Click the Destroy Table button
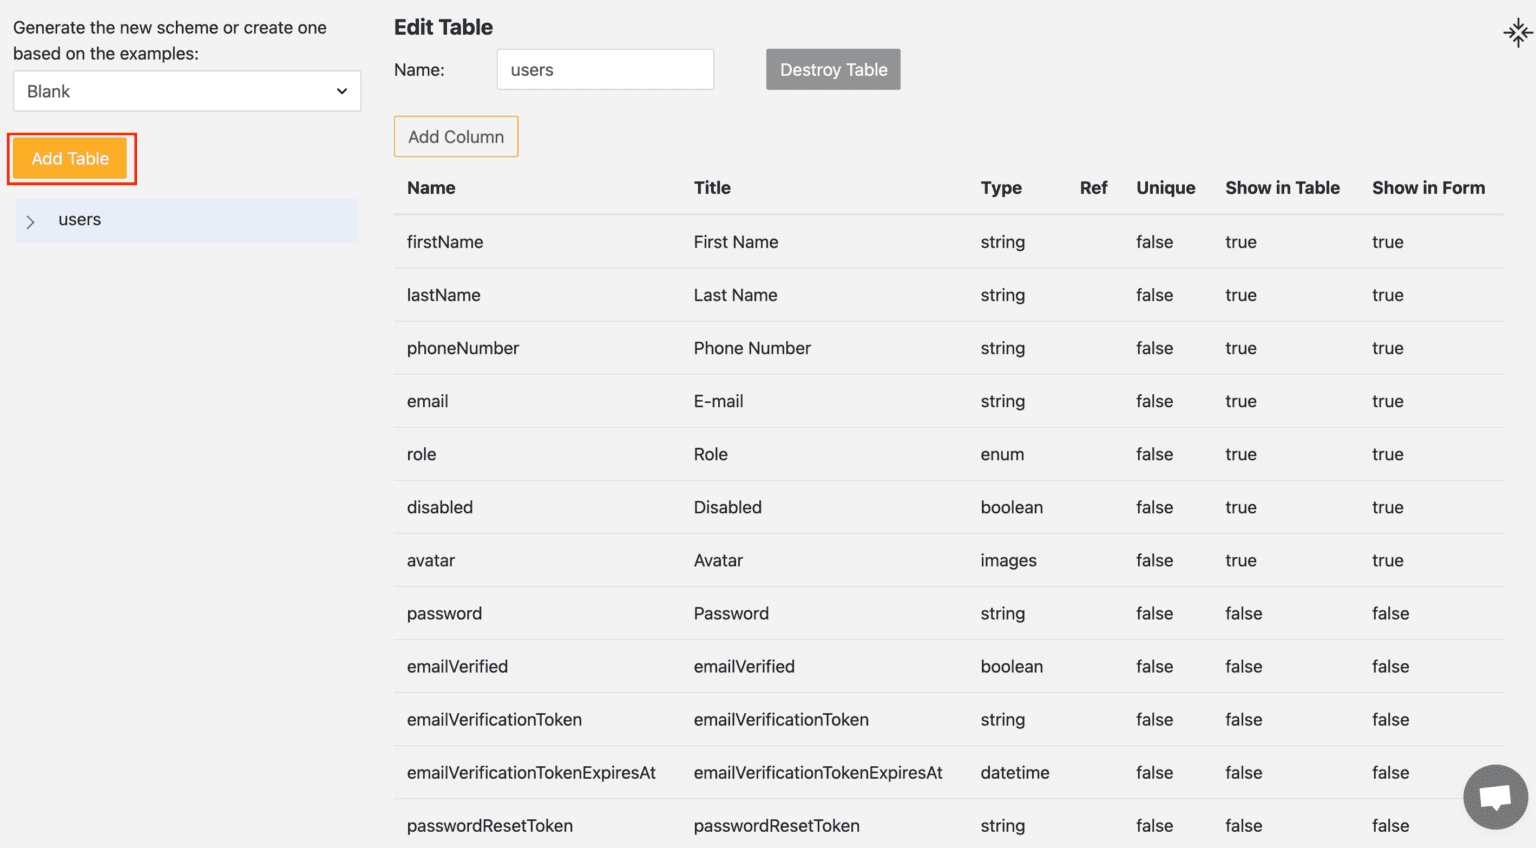 (x=833, y=69)
